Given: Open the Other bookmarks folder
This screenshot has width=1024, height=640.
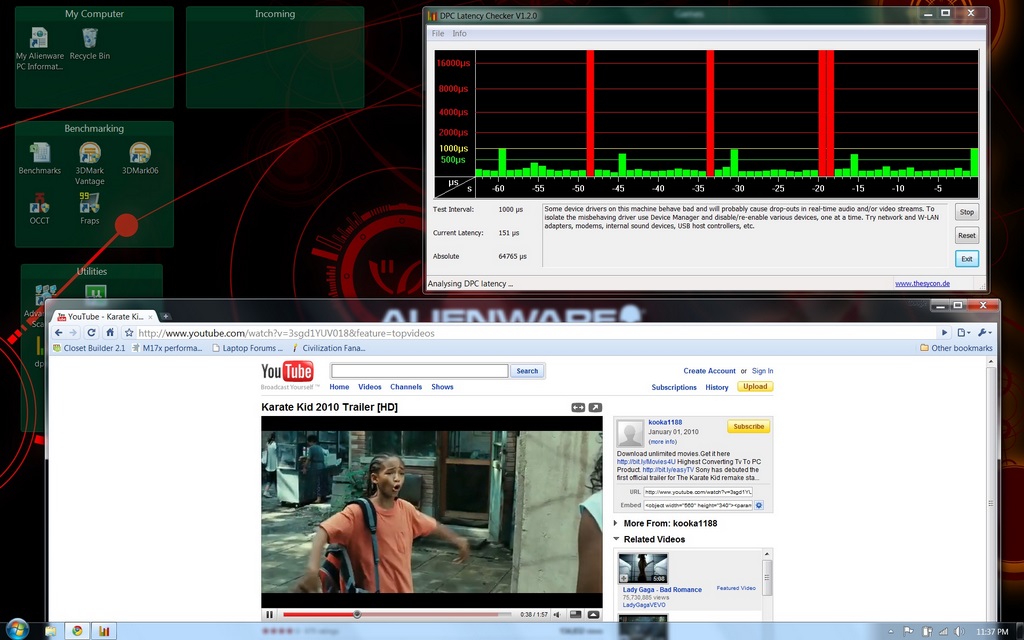Looking at the screenshot, I should click(x=956, y=348).
